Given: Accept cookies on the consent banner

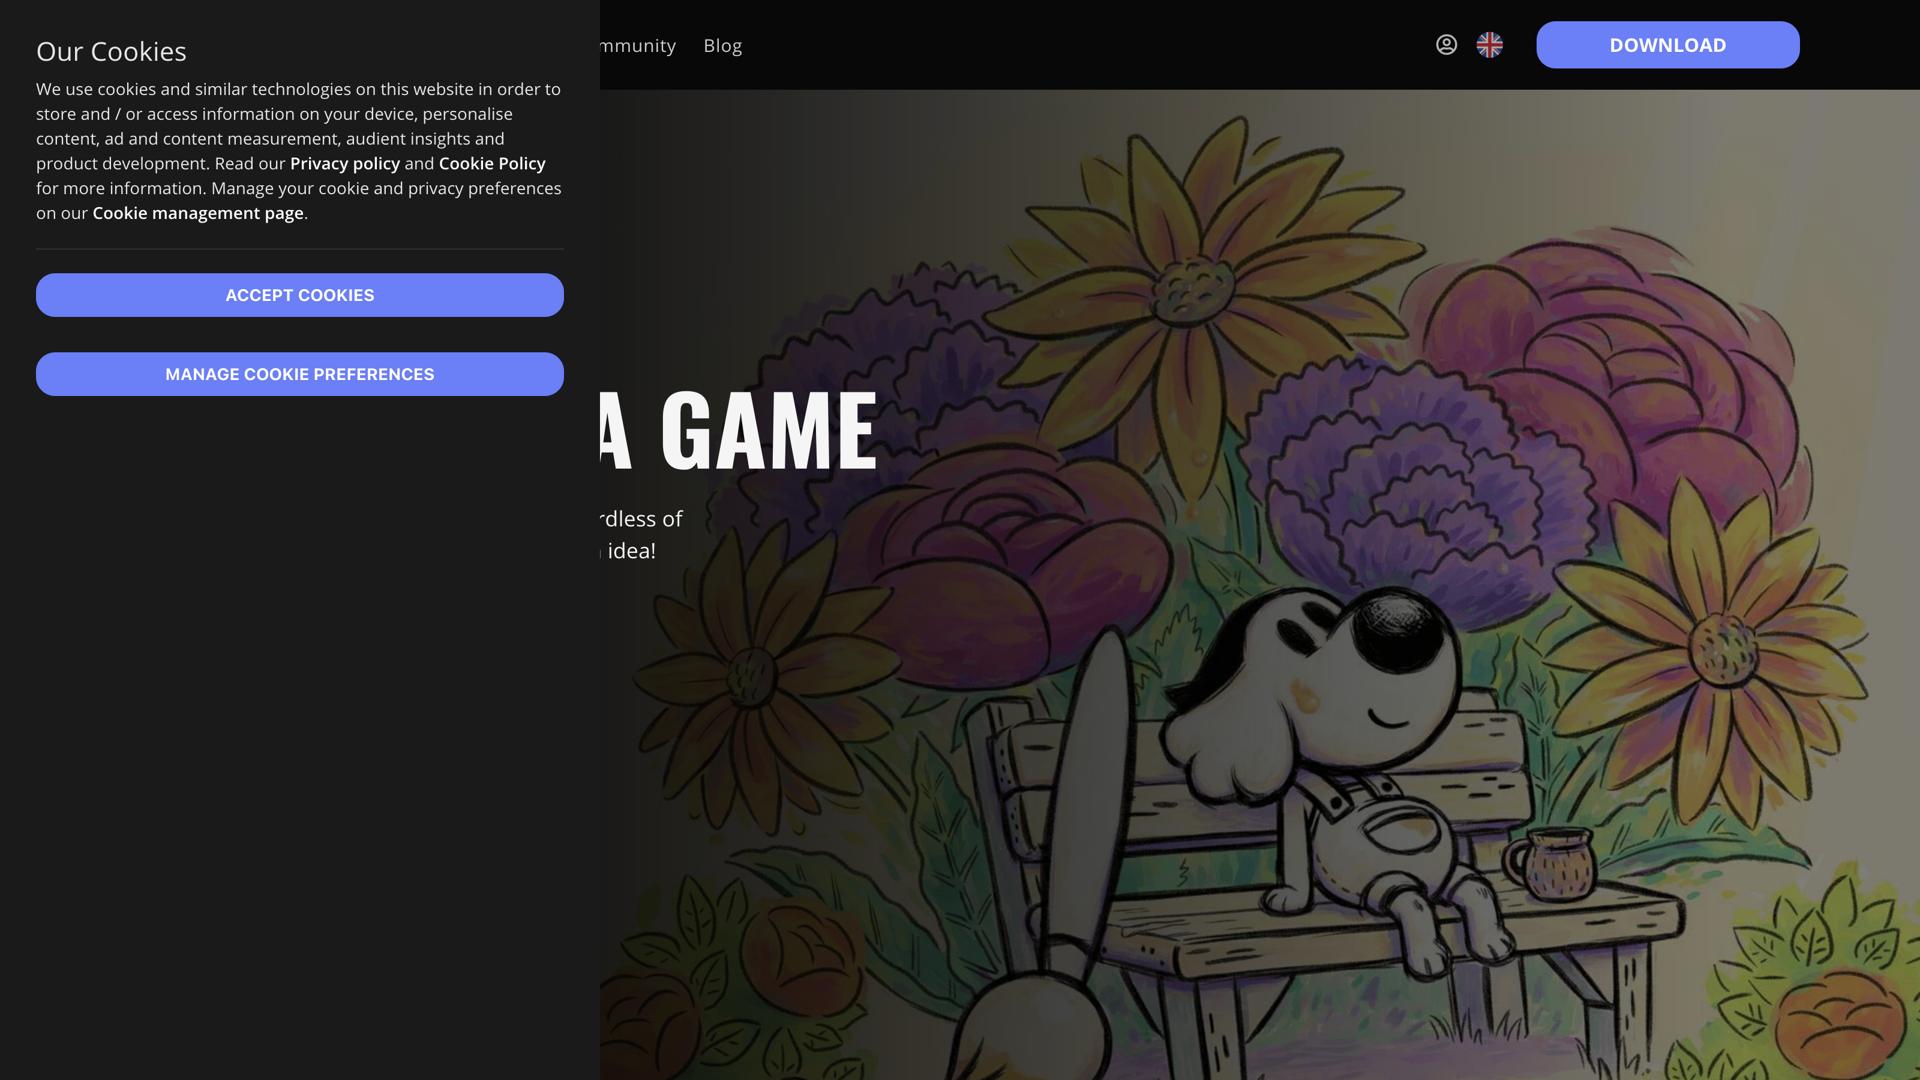Looking at the screenshot, I should tap(300, 294).
